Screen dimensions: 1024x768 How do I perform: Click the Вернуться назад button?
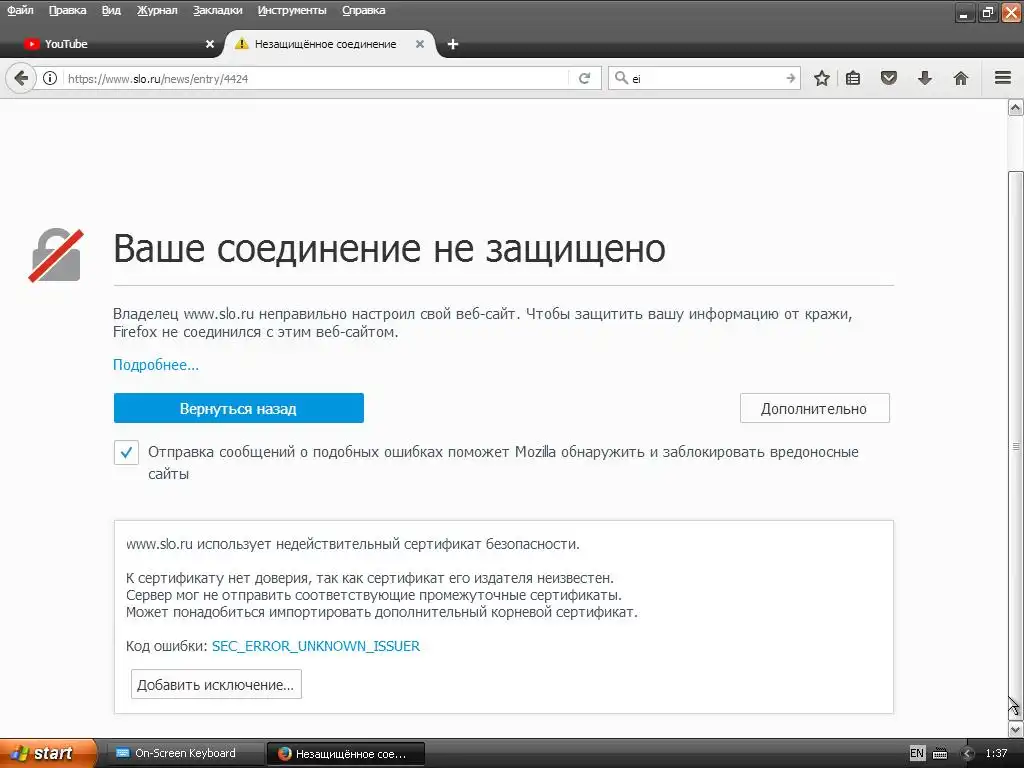coord(238,408)
